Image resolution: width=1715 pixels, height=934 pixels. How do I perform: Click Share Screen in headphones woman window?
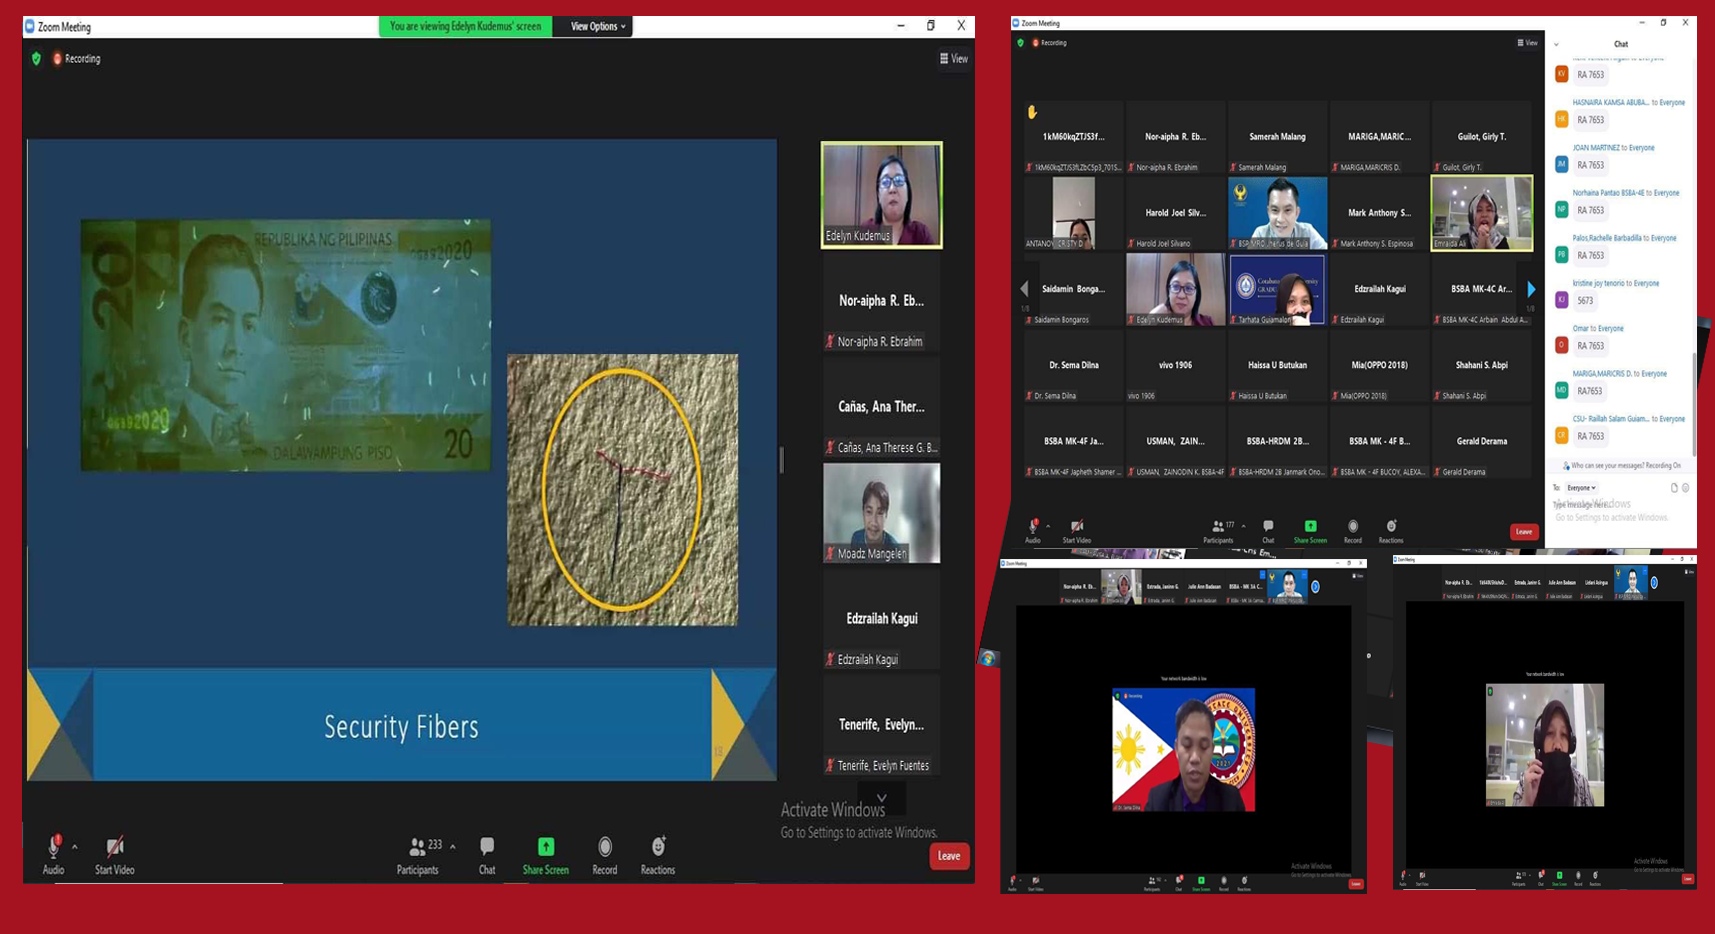1559,878
